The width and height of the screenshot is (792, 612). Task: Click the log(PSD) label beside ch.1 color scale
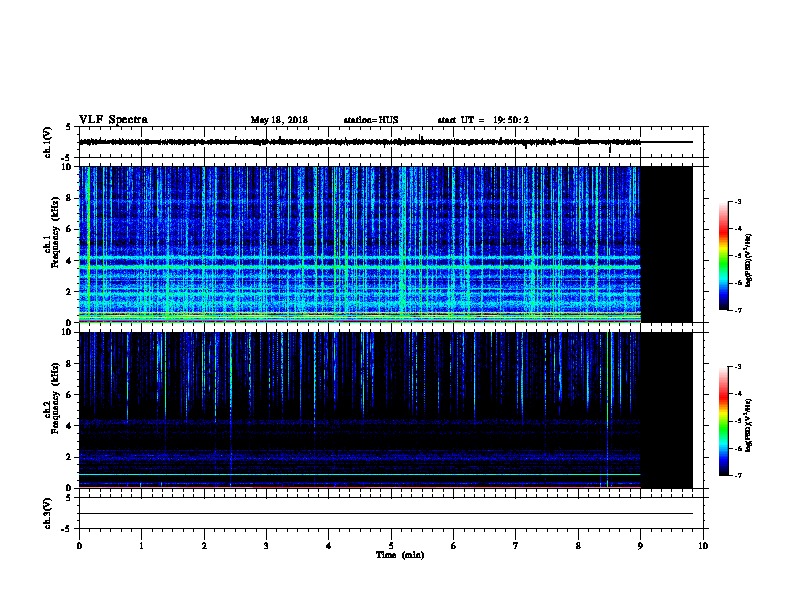(749, 260)
